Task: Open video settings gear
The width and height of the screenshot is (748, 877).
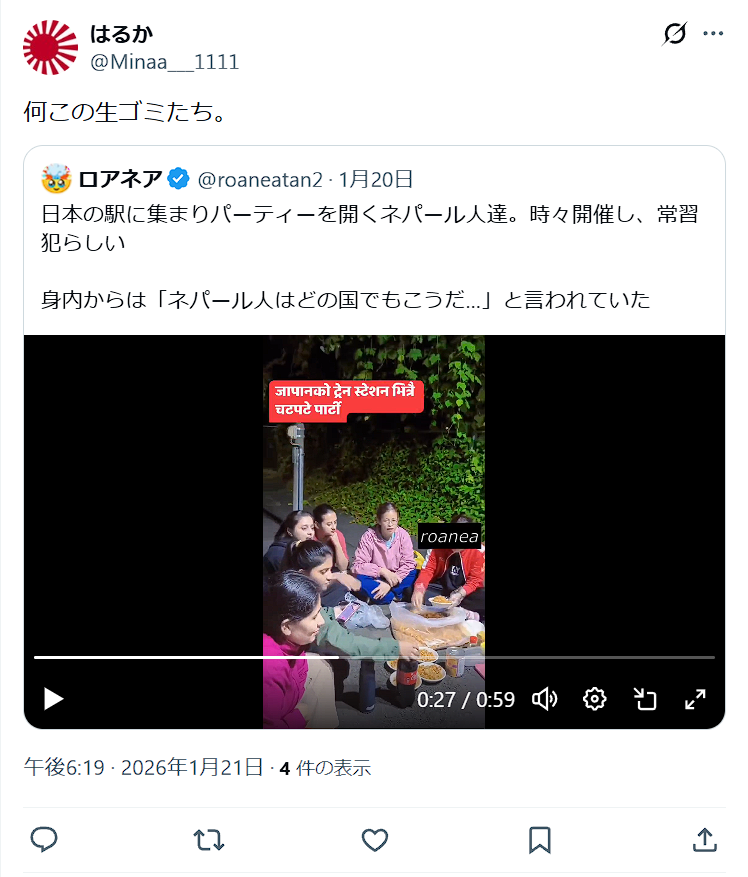Action: (594, 699)
